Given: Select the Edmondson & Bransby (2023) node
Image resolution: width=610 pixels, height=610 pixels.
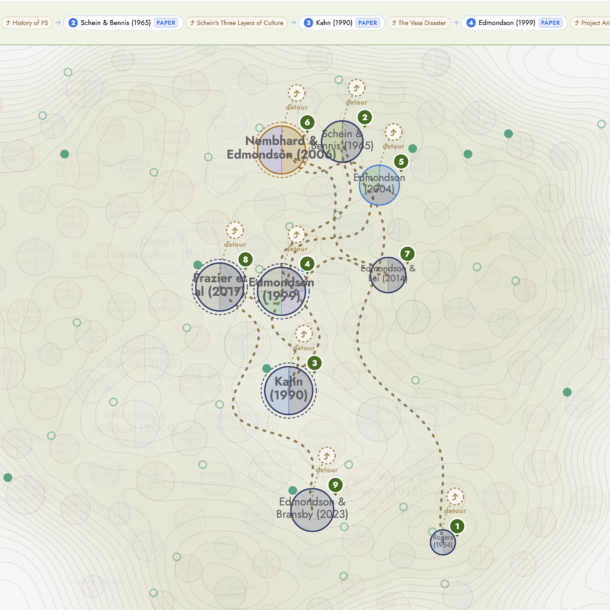Looking at the screenshot, I should pos(312,510).
